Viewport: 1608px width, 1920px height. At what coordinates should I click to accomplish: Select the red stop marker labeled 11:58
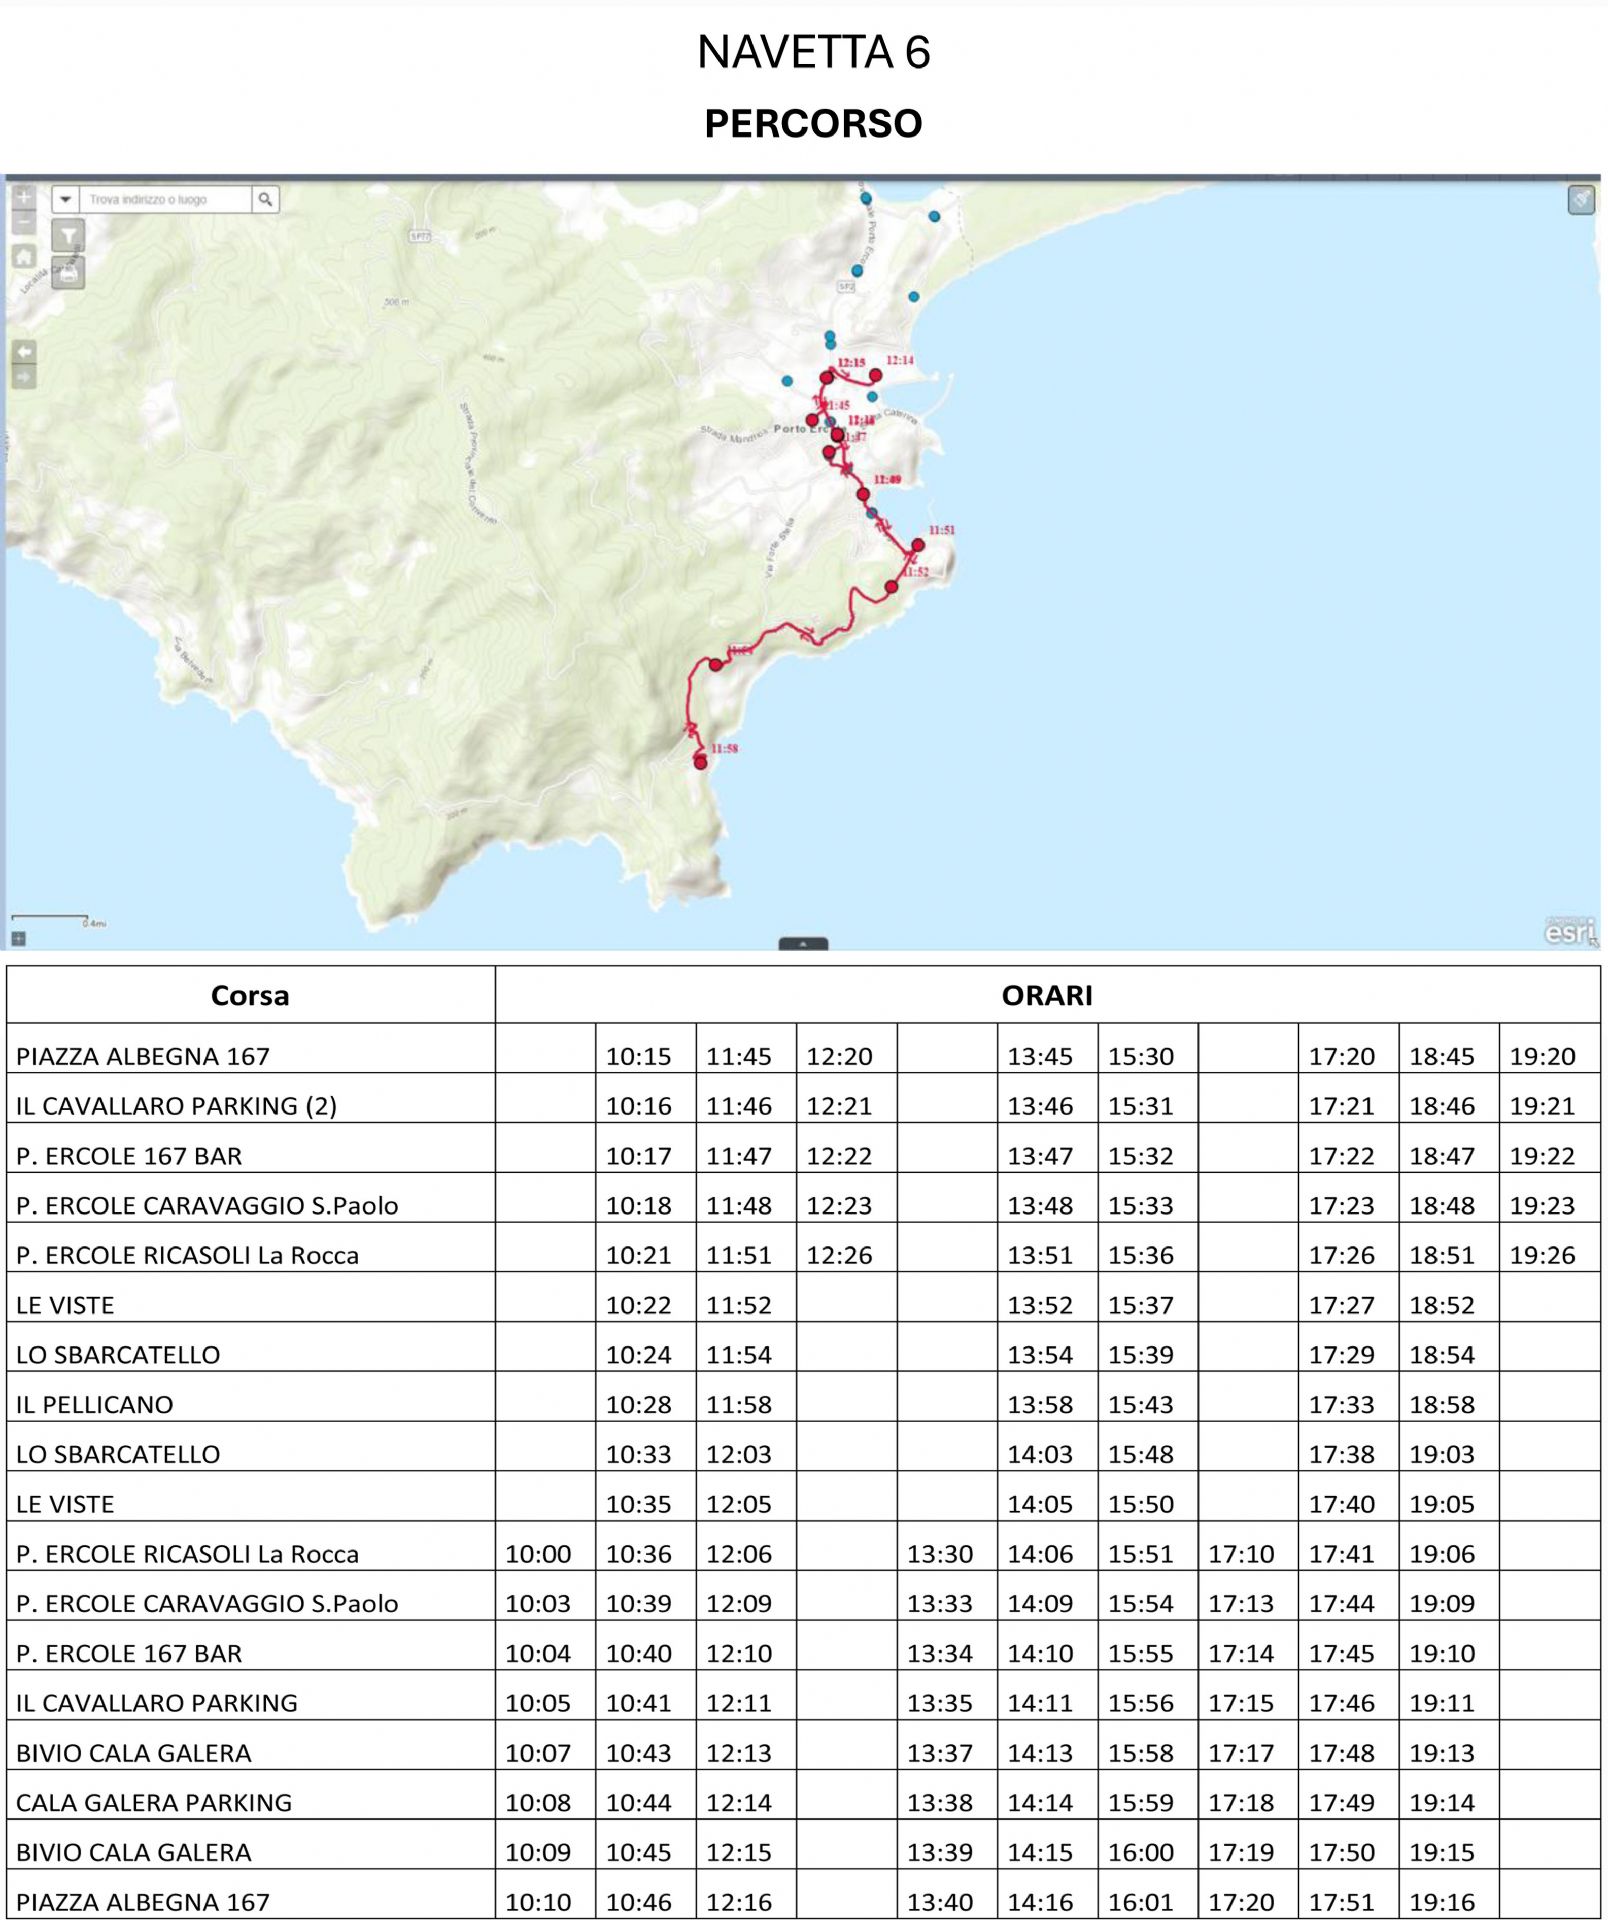pos(701,763)
